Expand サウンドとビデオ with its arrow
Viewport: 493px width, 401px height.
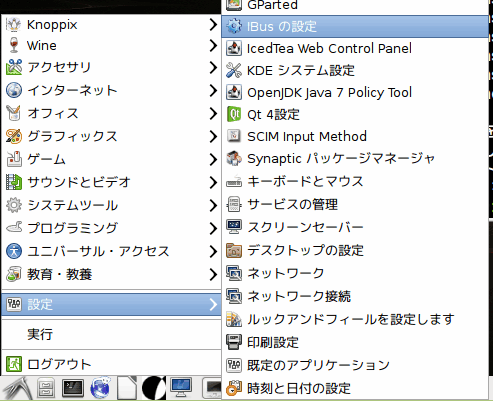(213, 182)
